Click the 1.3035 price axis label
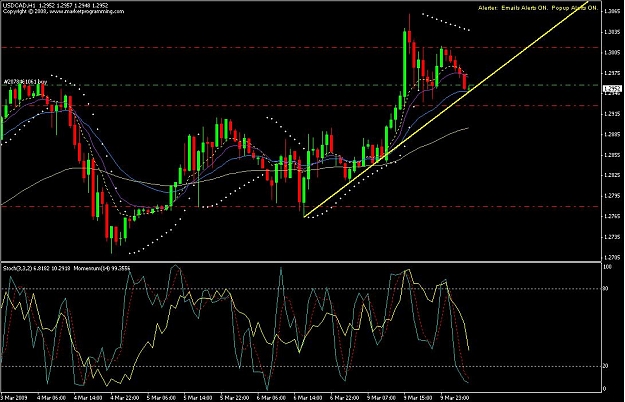 [x=612, y=32]
